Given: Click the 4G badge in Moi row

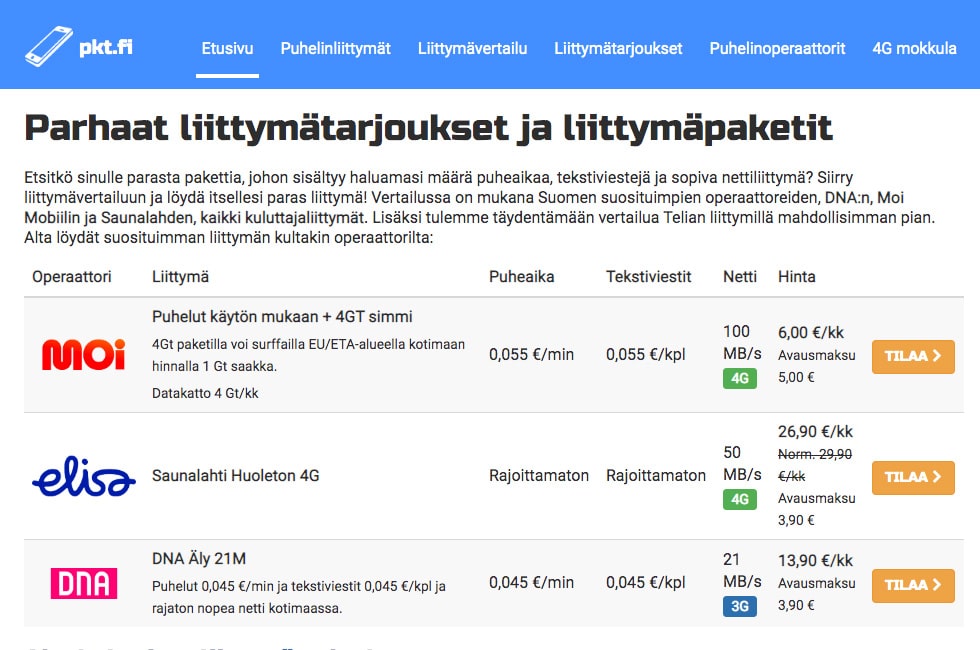Looking at the screenshot, I should [x=740, y=378].
